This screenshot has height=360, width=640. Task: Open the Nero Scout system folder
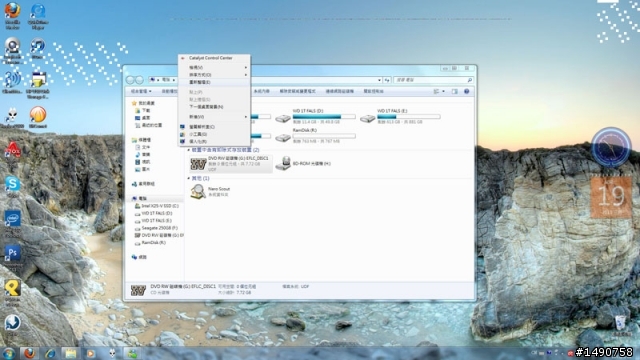(210, 191)
